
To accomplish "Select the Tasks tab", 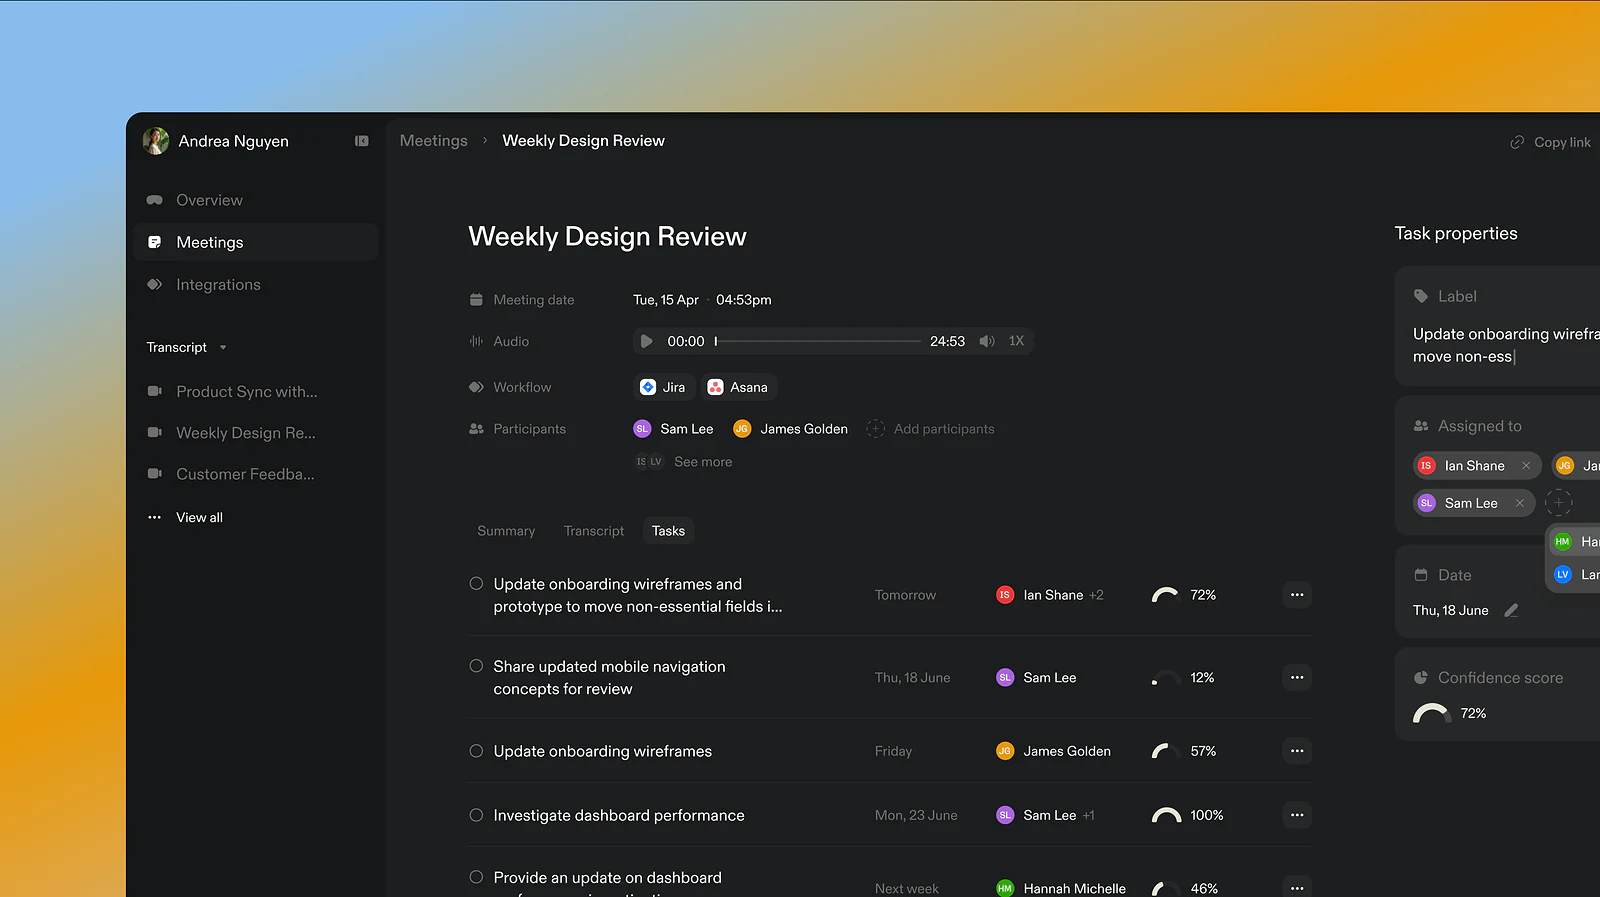I will click(x=668, y=531).
